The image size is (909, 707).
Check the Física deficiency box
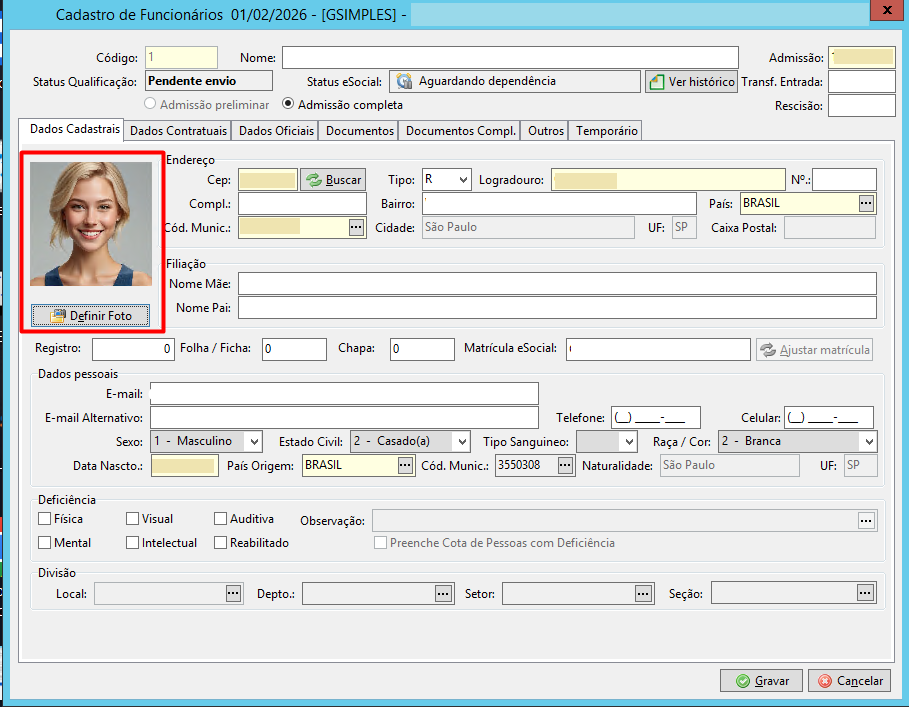click(45, 518)
